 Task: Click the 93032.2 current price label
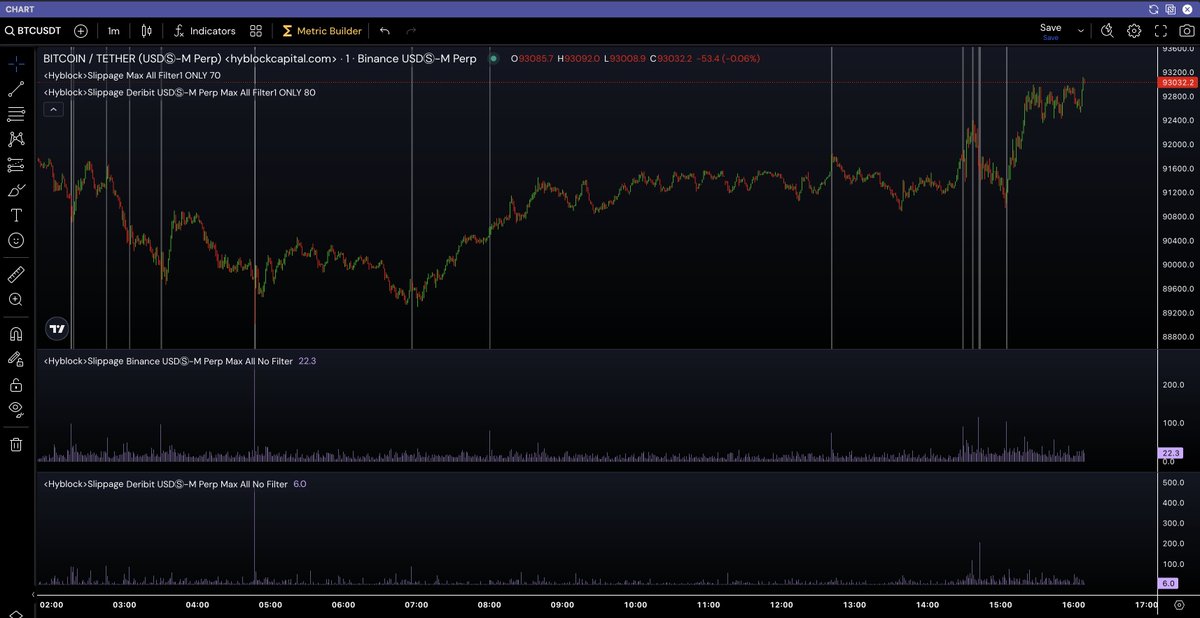point(1178,82)
